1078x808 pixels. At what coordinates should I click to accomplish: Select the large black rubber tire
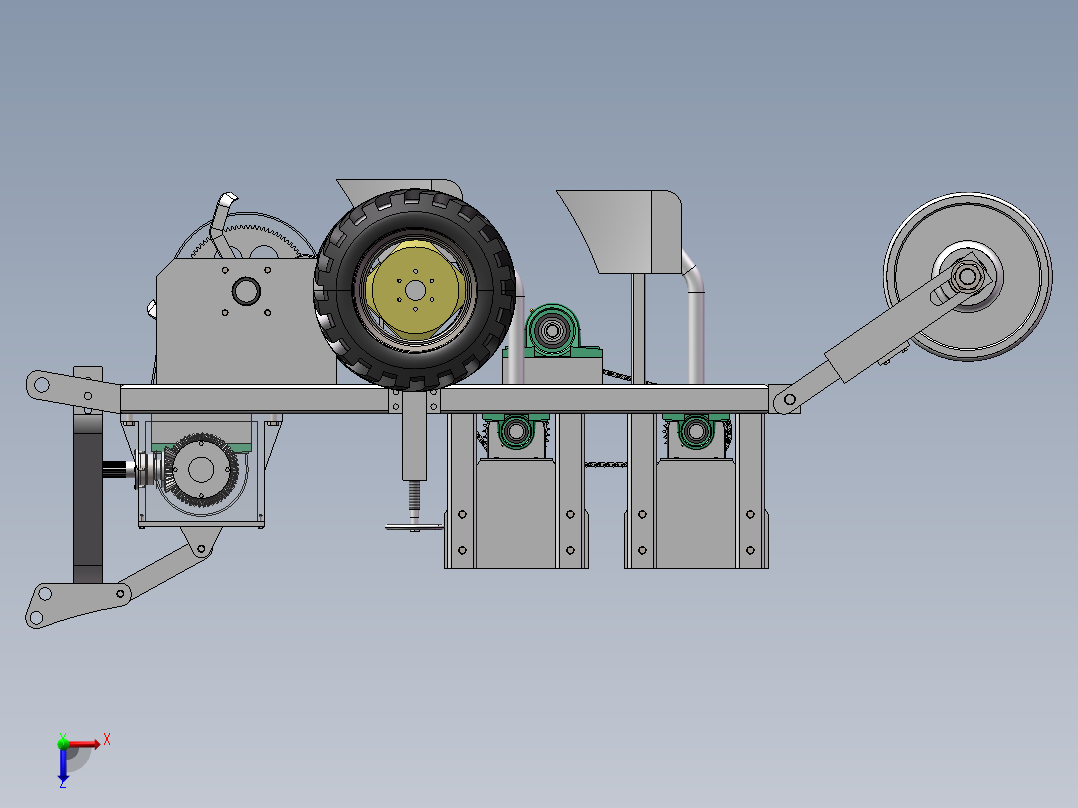pos(415,290)
